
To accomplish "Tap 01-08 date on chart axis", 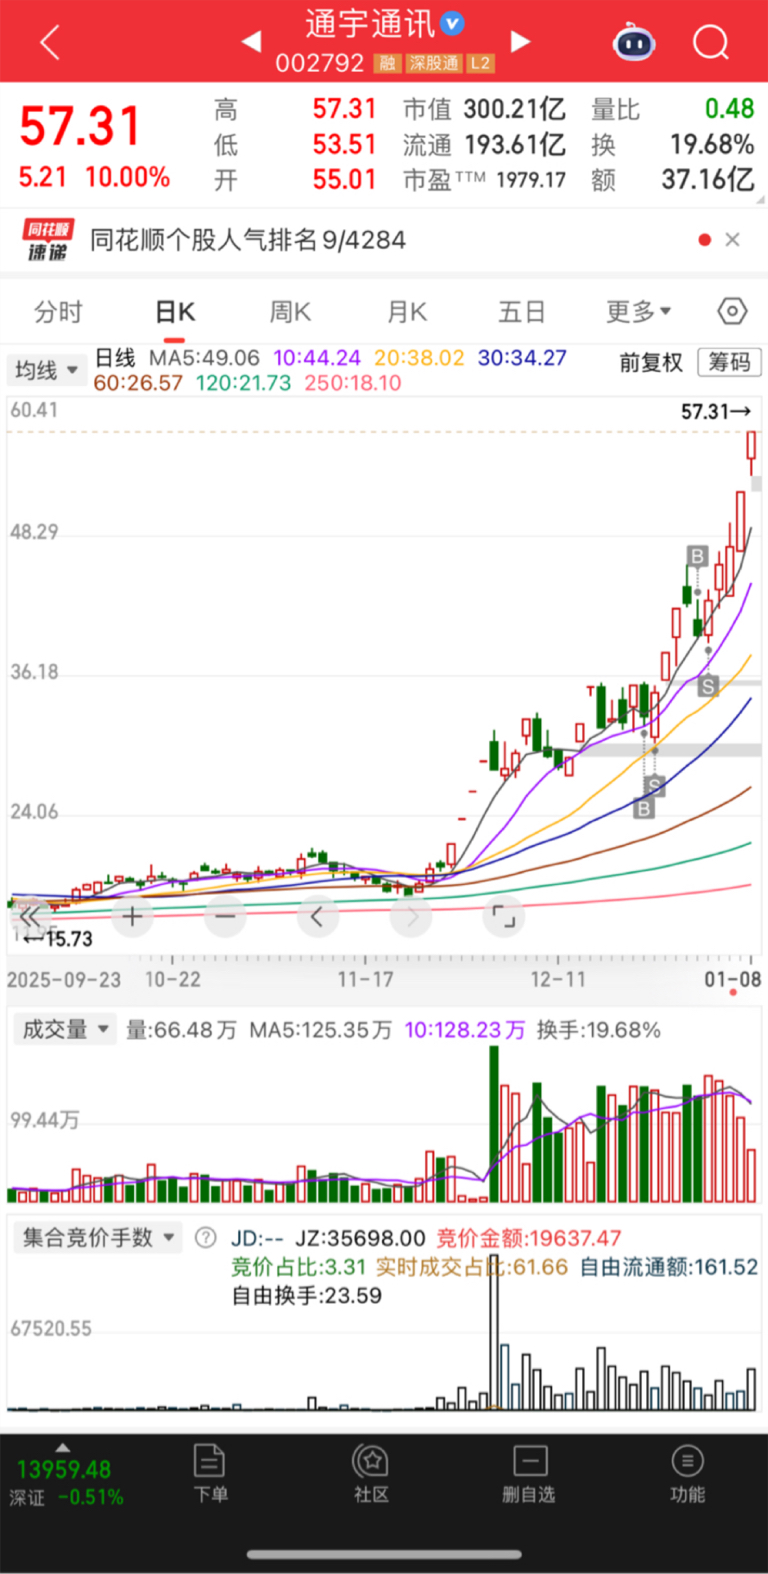I will click(x=733, y=979).
